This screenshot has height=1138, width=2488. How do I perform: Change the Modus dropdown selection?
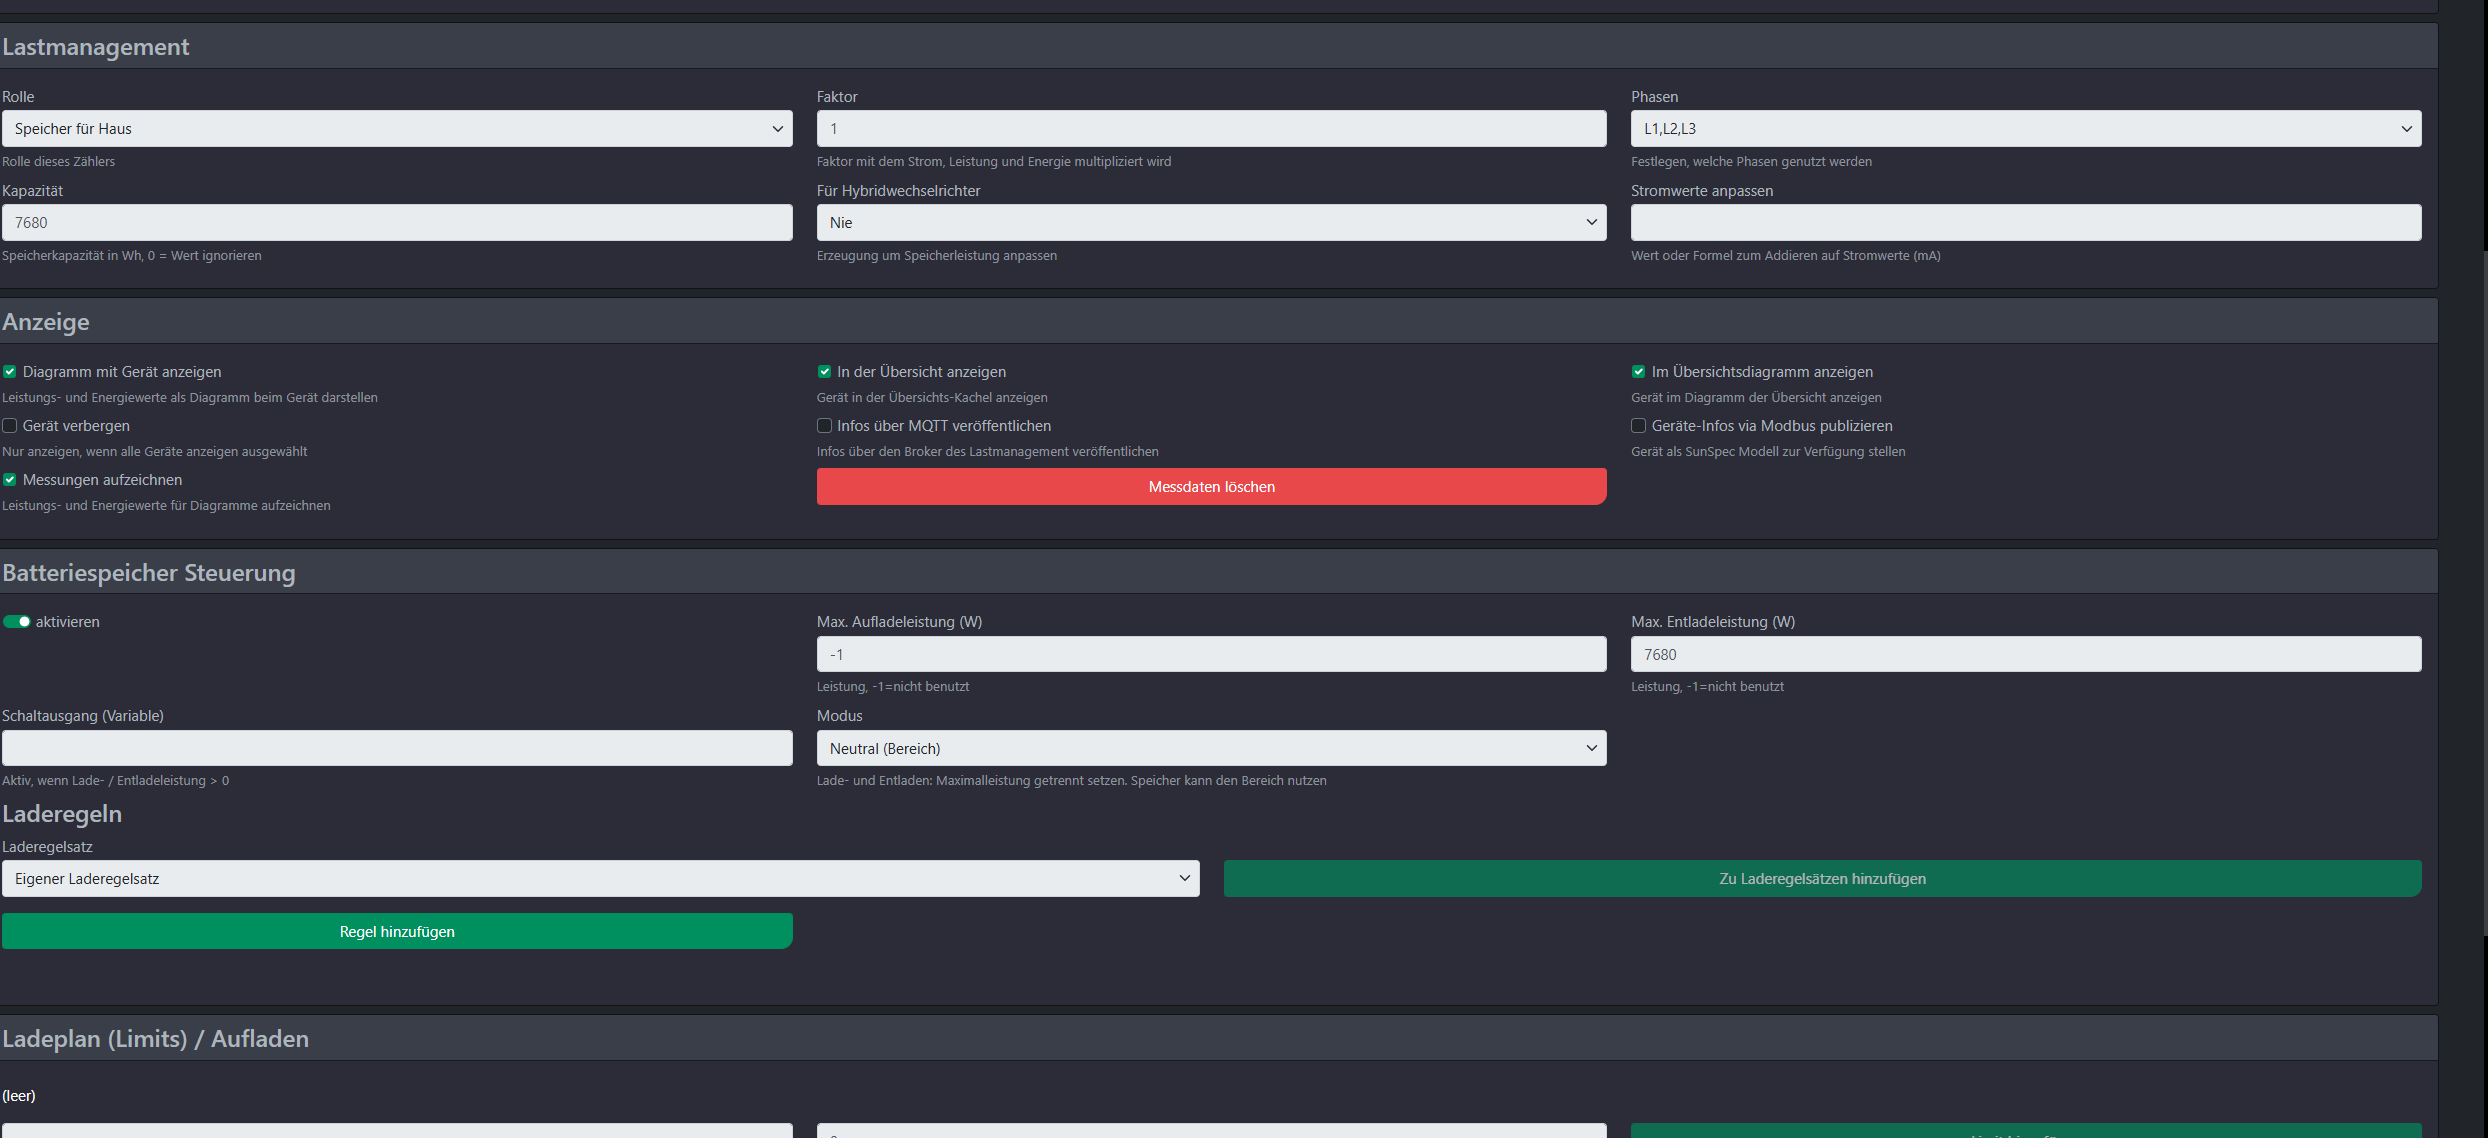pyautogui.click(x=1211, y=749)
